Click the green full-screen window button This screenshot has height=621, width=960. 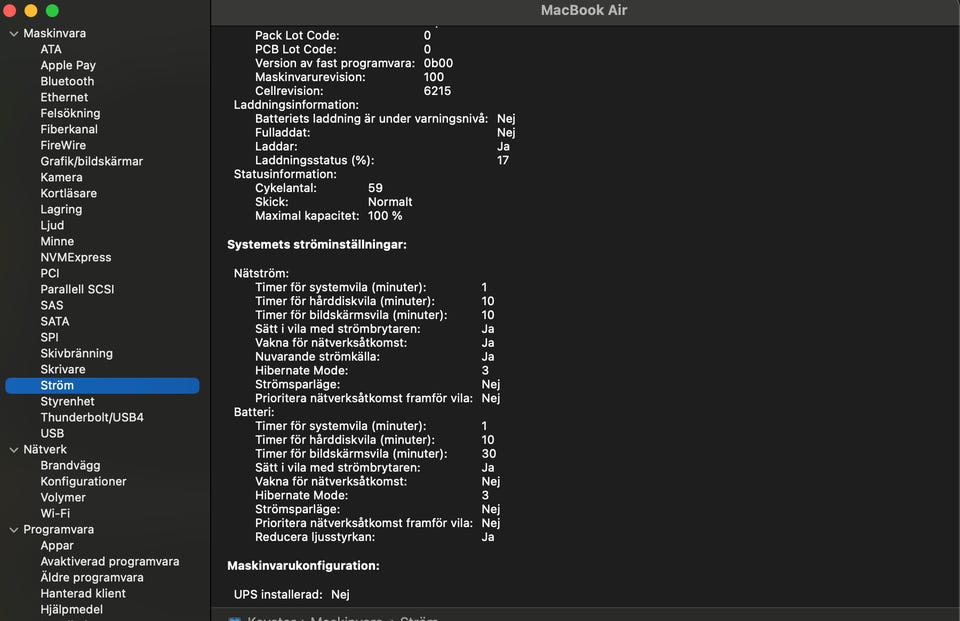[52, 10]
